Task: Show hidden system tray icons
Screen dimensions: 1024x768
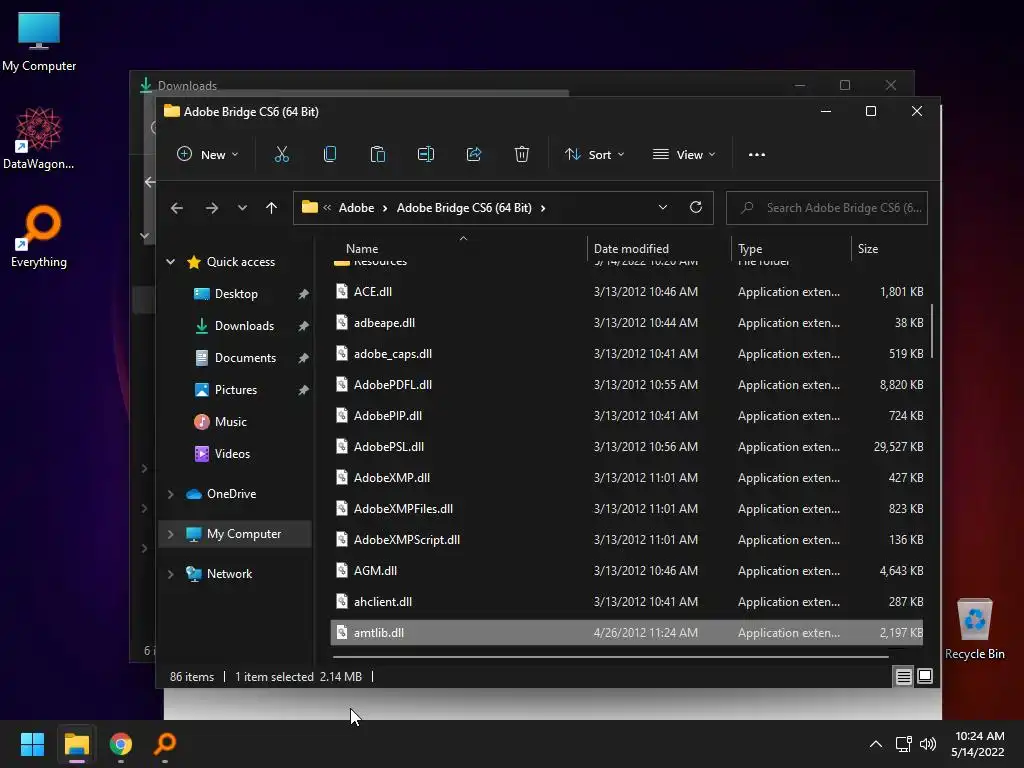Action: click(876, 744)
